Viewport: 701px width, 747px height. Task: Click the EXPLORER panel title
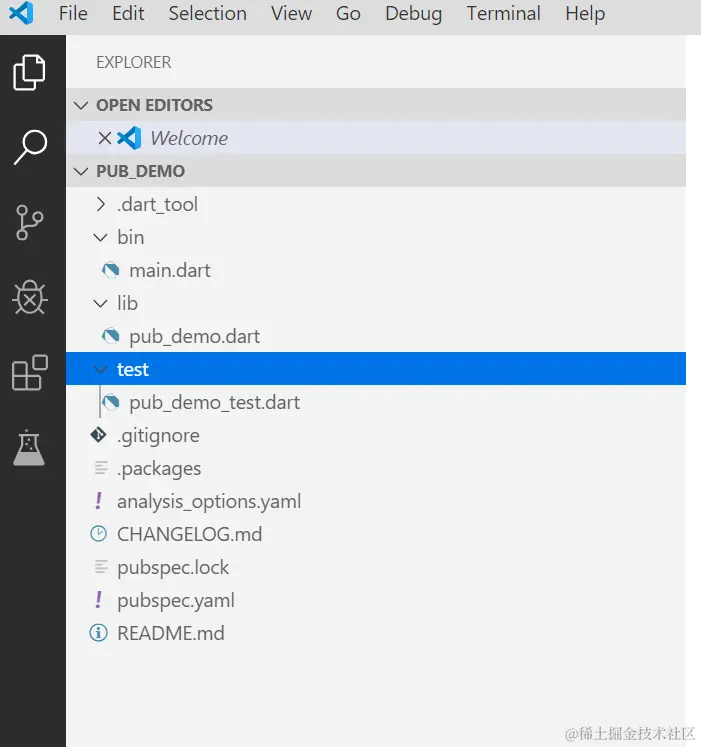pos(133,62)
